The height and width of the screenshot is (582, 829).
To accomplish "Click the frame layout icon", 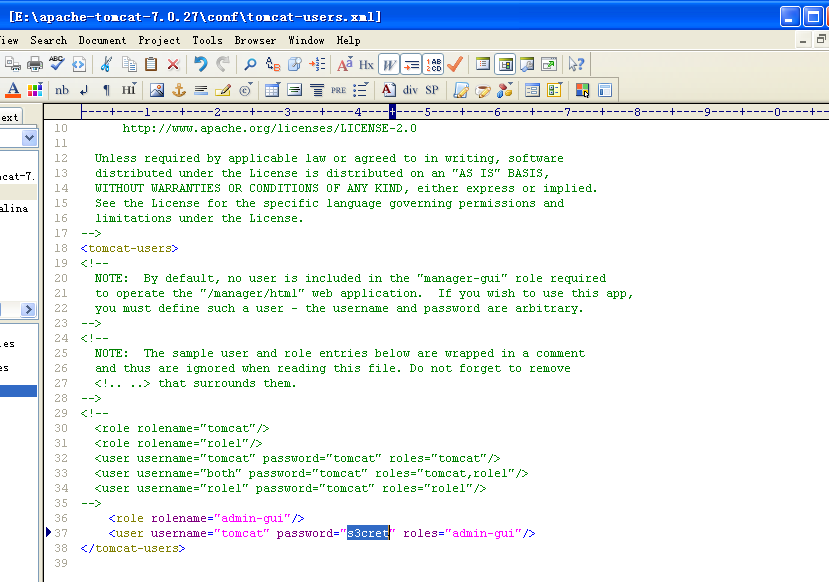I will tap(605, 90).
